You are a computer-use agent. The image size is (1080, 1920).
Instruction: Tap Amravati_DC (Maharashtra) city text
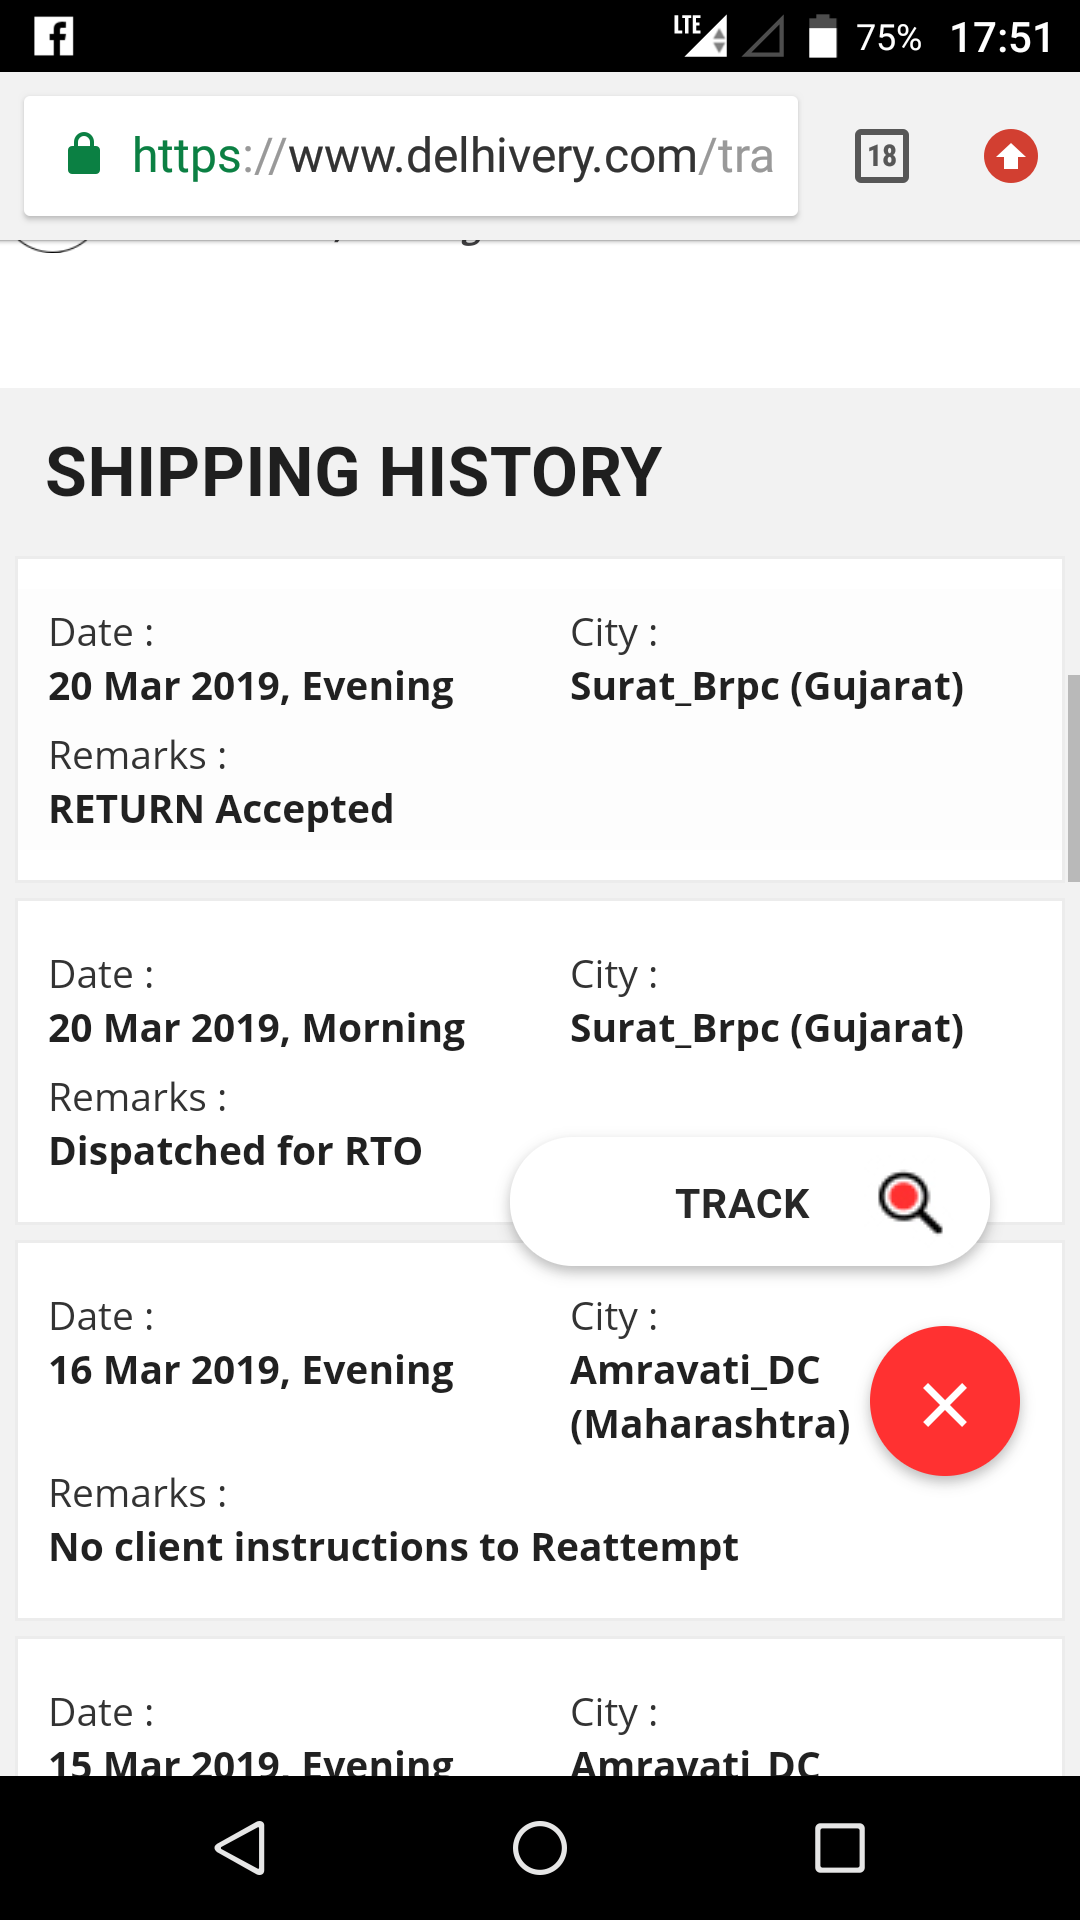pyautogui.click(x=709, y=1397)
